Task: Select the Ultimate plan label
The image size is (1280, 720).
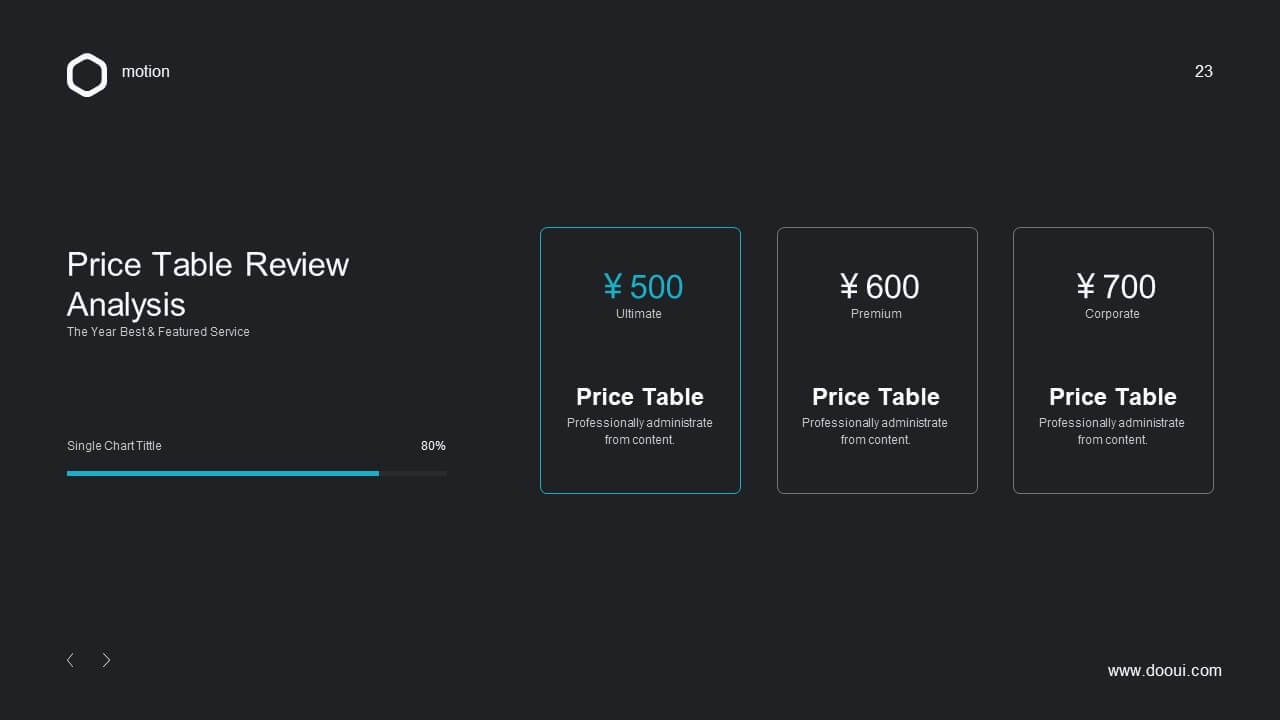Action: coord(639,314)
